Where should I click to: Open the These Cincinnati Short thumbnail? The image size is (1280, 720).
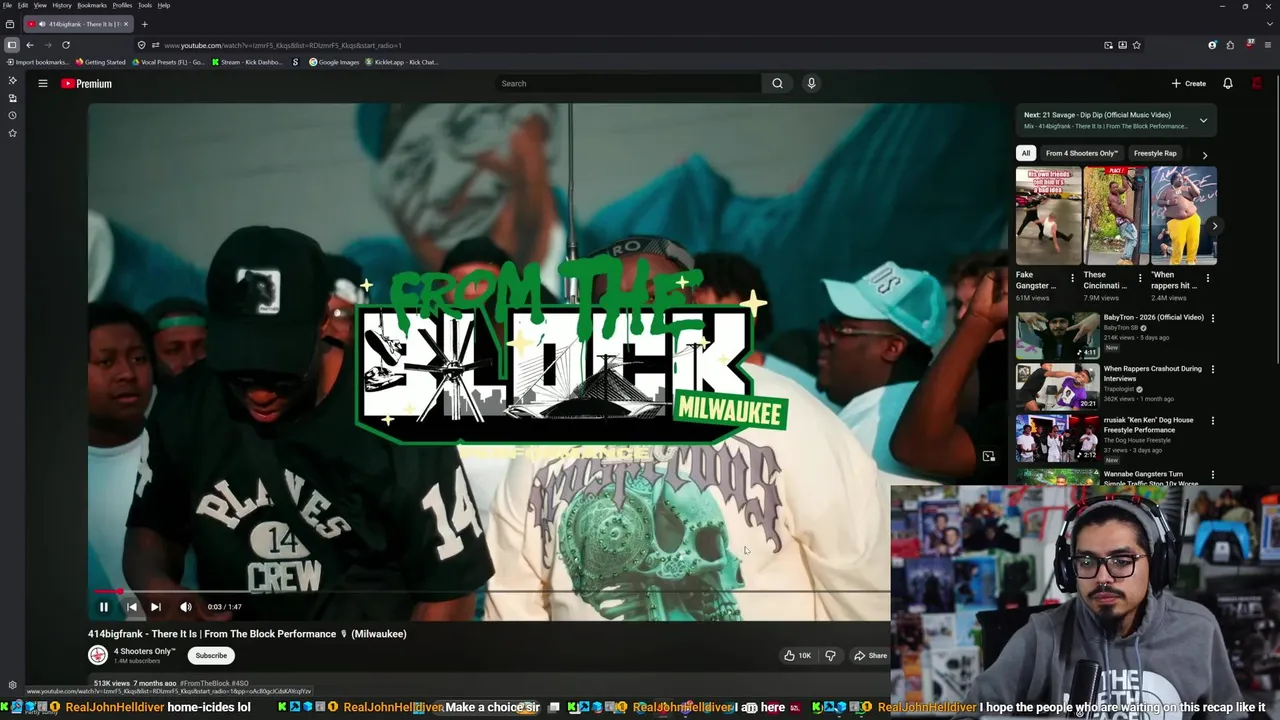pyautogui.click(x=1116, y=215)
